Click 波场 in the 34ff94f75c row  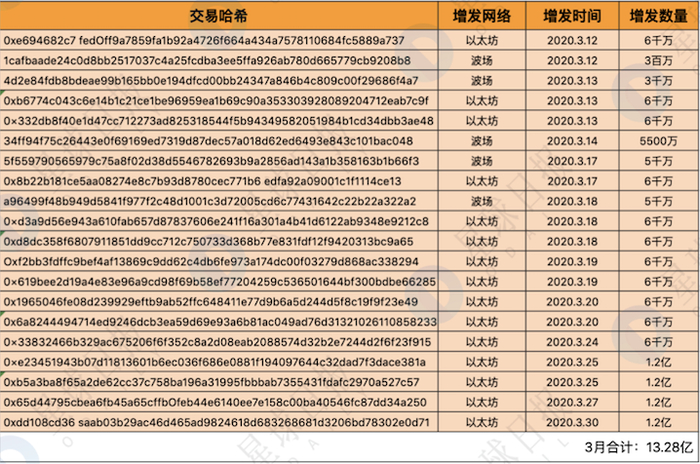tap(482, 141)
